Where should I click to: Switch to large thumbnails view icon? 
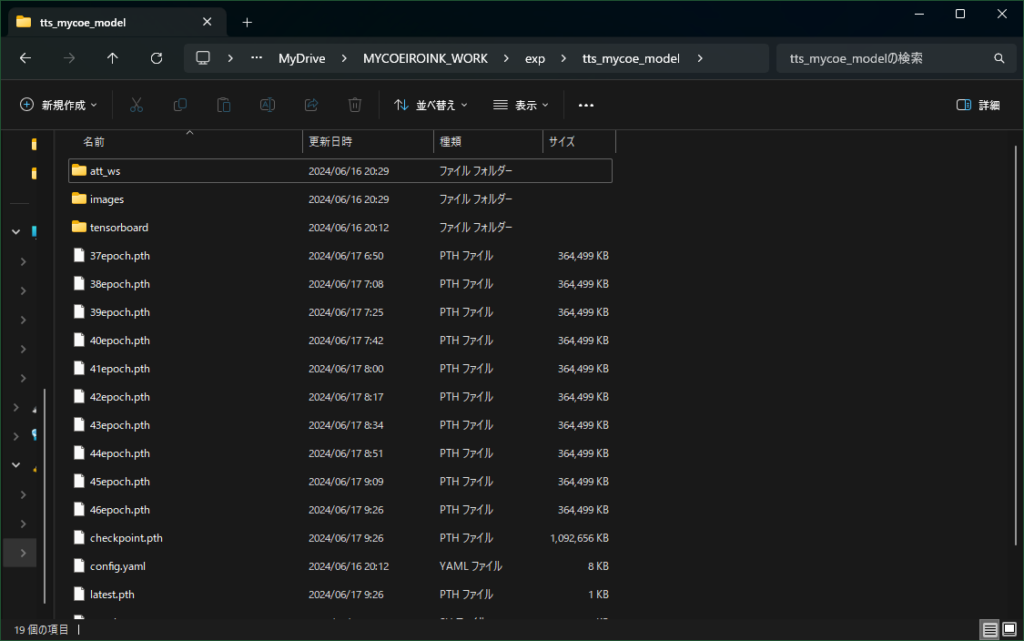[1009, 629]
